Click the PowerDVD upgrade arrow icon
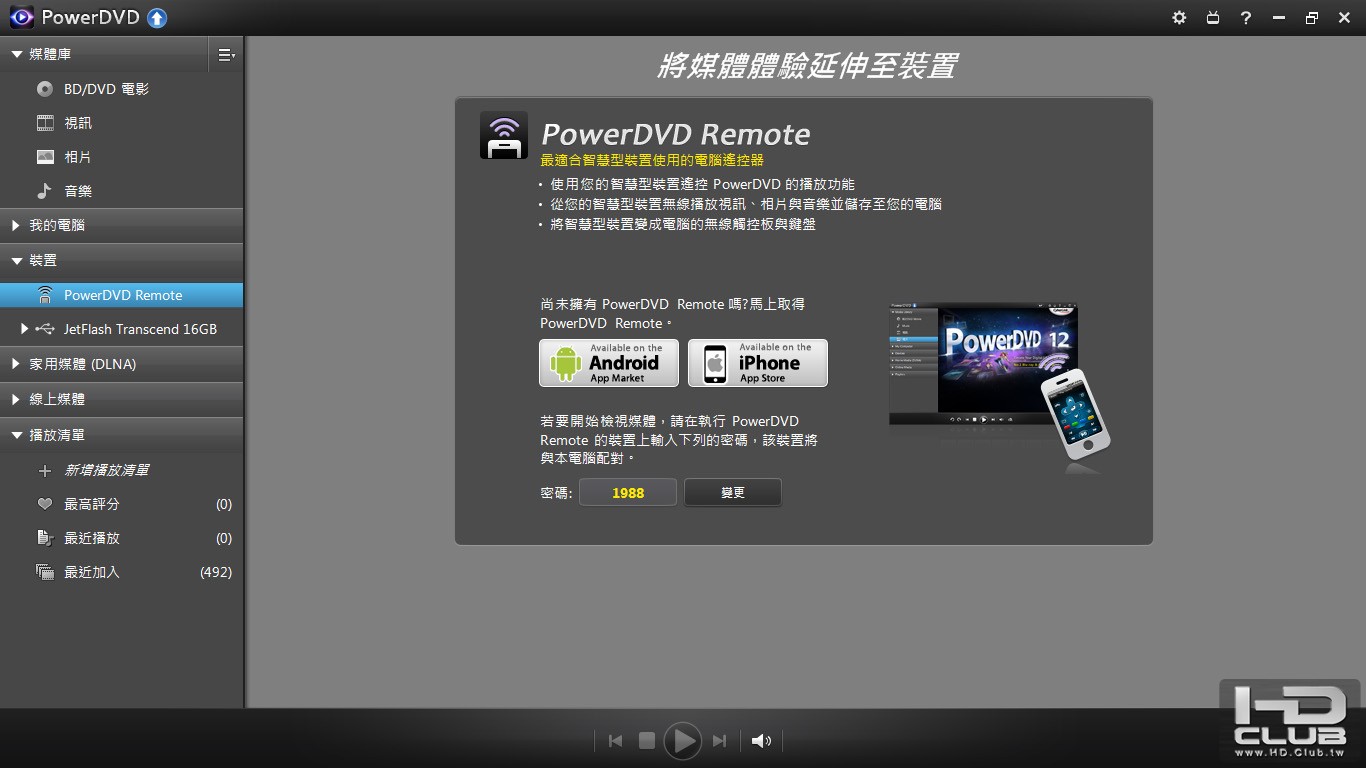The image size is (1366, 768). point(157,17)
